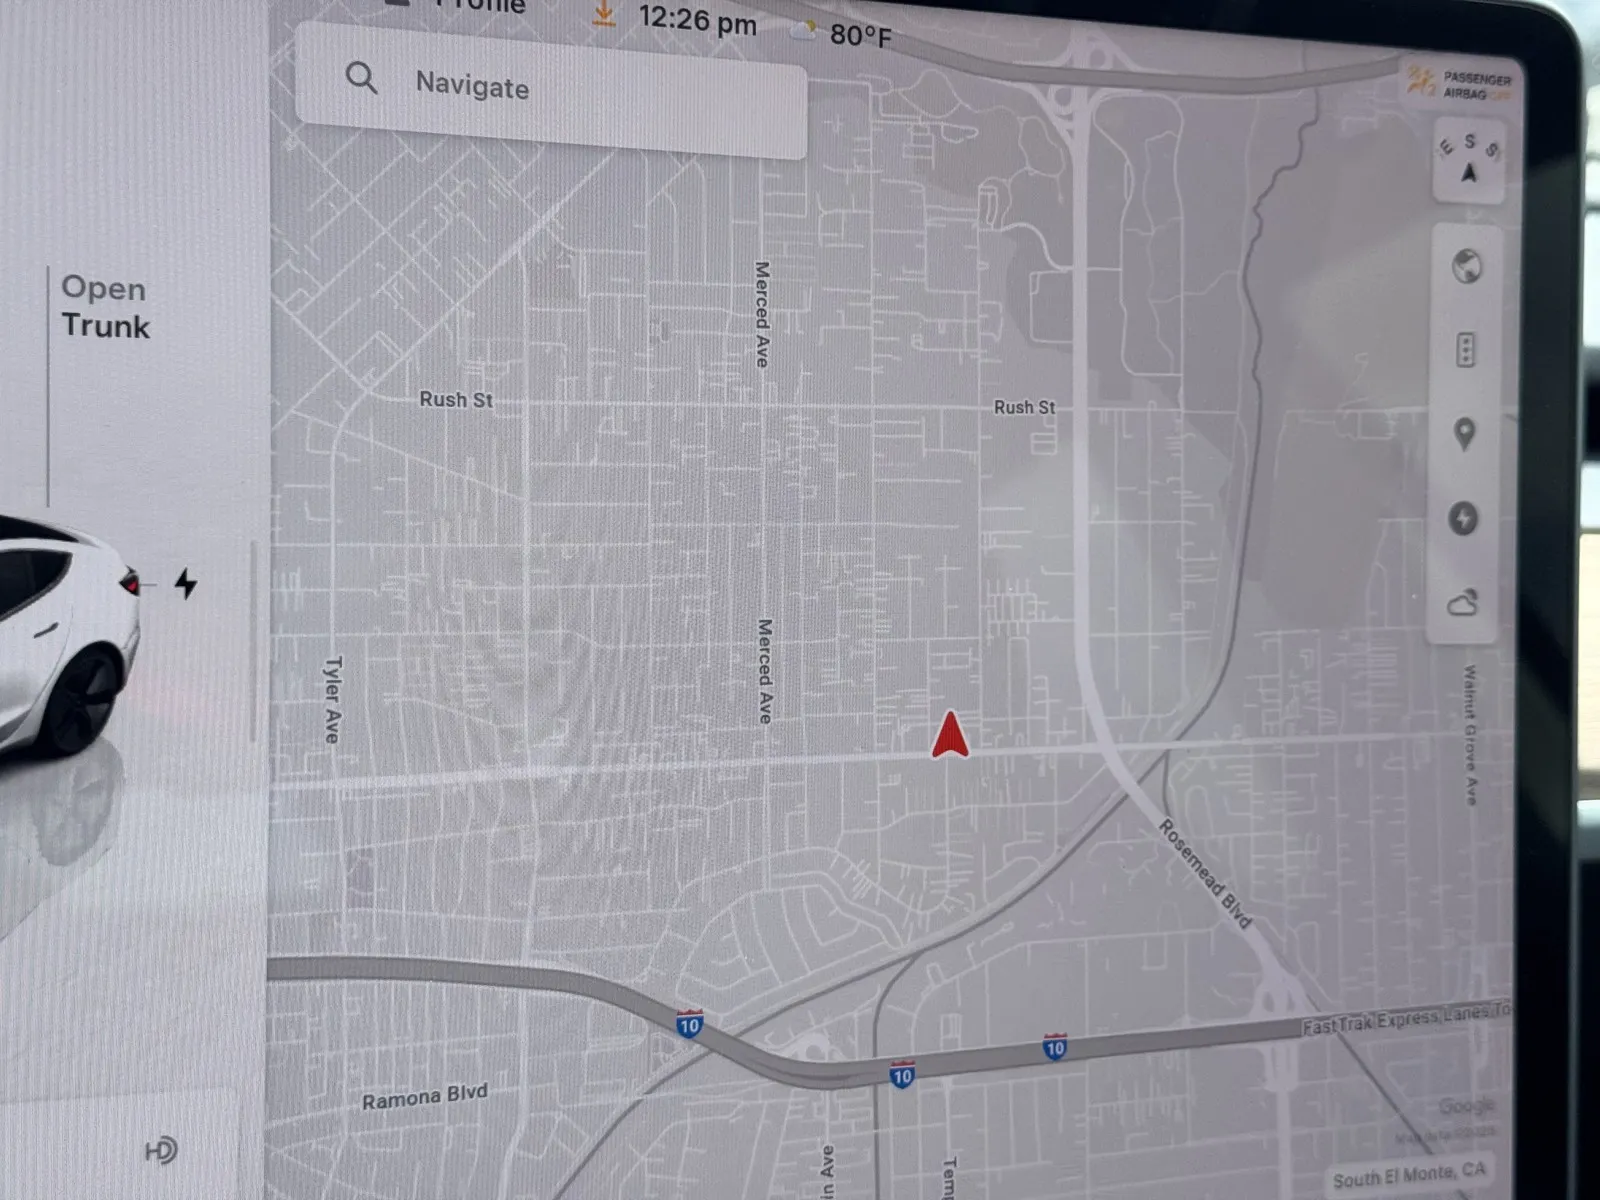Tap the South El Monte, CA label
The height and width of the screenshot is (1200, 1600).
click(1408, 1175)
